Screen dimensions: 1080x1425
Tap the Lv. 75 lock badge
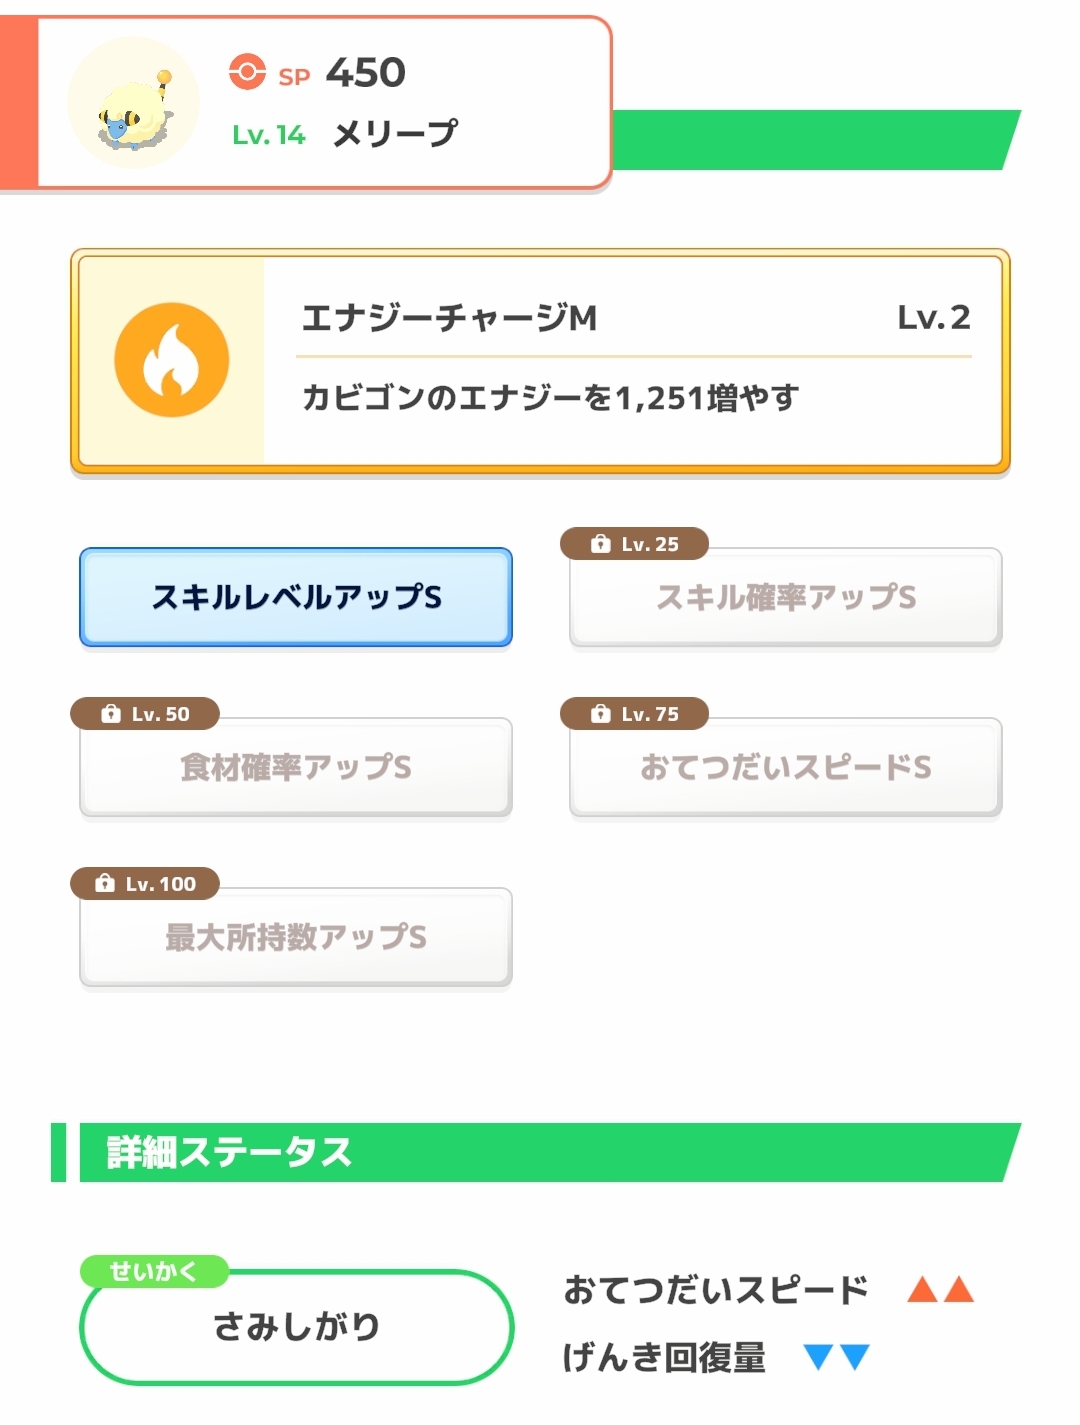coord(634,714)
